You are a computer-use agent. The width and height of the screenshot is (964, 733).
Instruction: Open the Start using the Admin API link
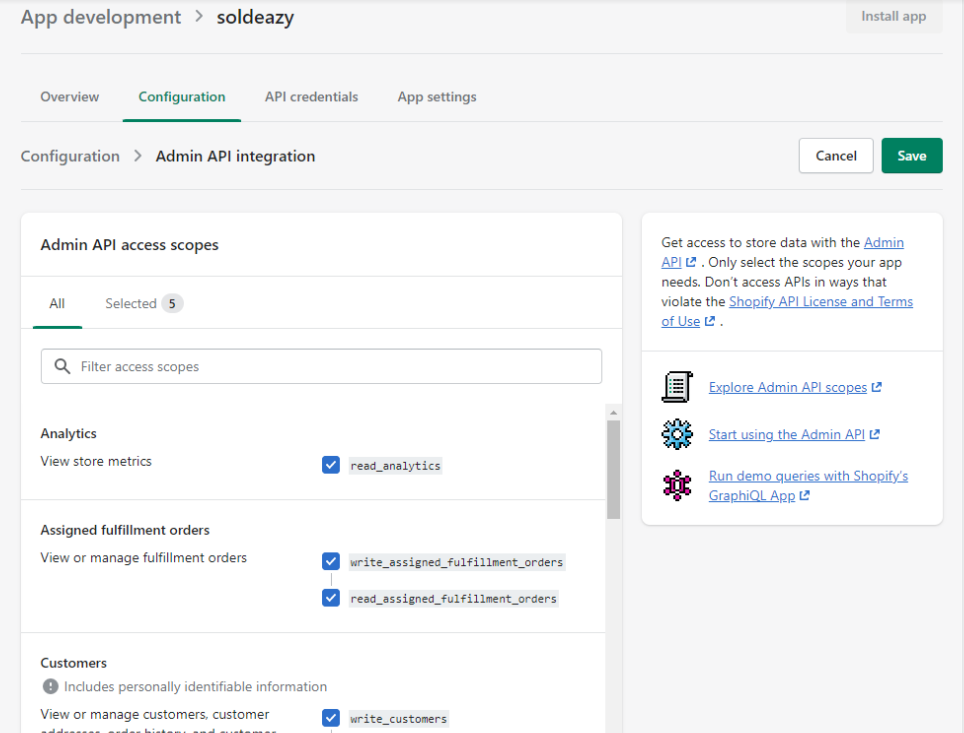786,434
